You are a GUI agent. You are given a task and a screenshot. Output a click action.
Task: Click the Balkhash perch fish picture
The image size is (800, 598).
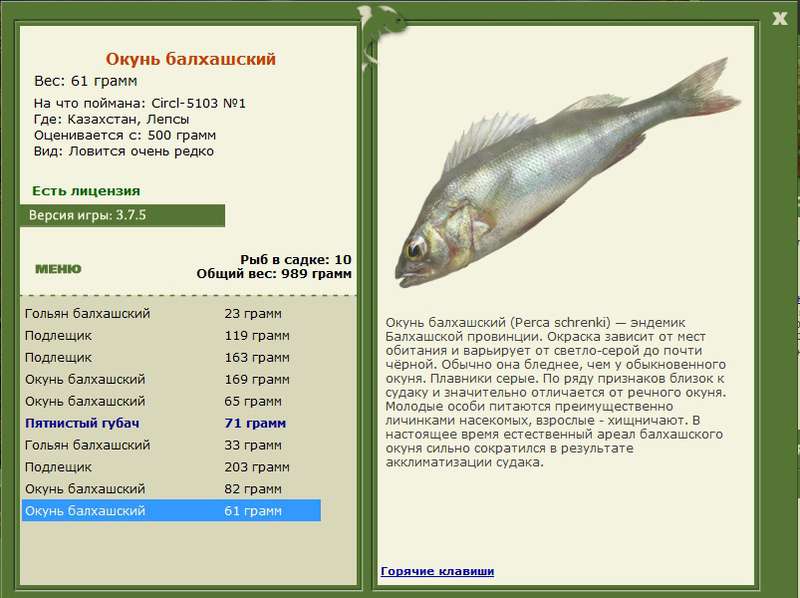click(x=567, y=171)
